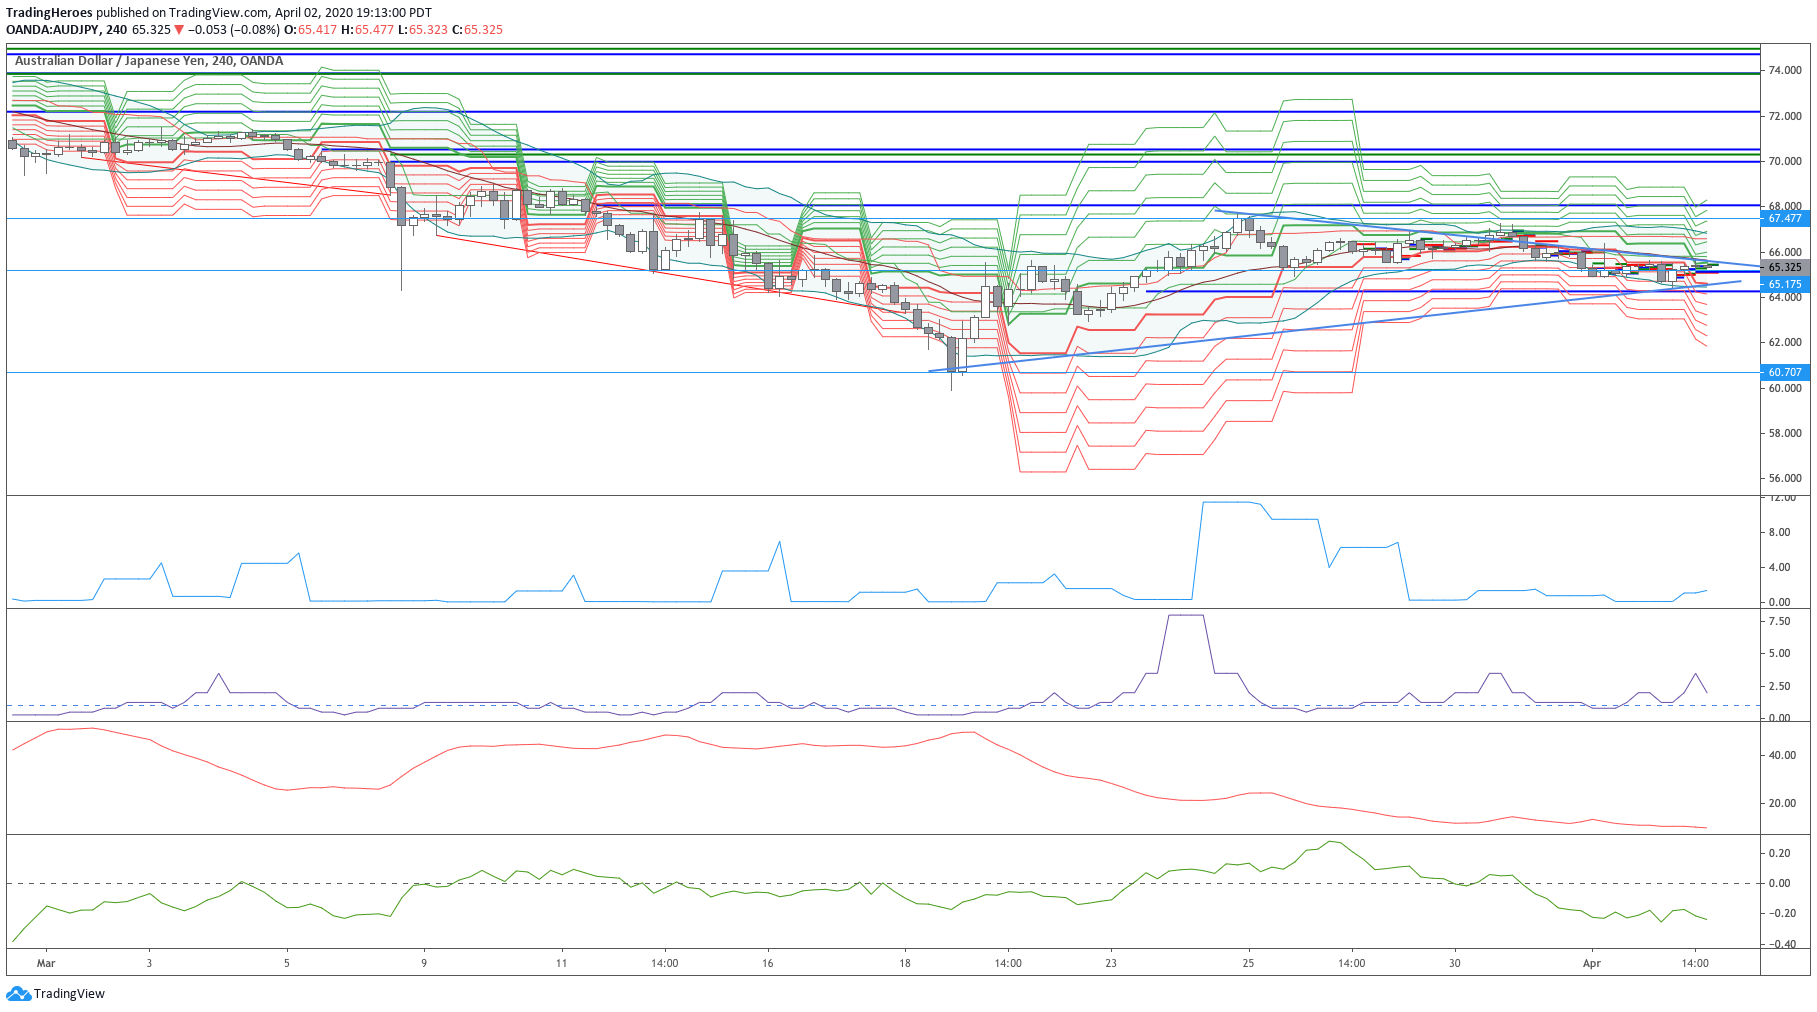1817x1012 pixels.
Task: Click the 30 date label on time axis
Action: (x=1455, y=963)
